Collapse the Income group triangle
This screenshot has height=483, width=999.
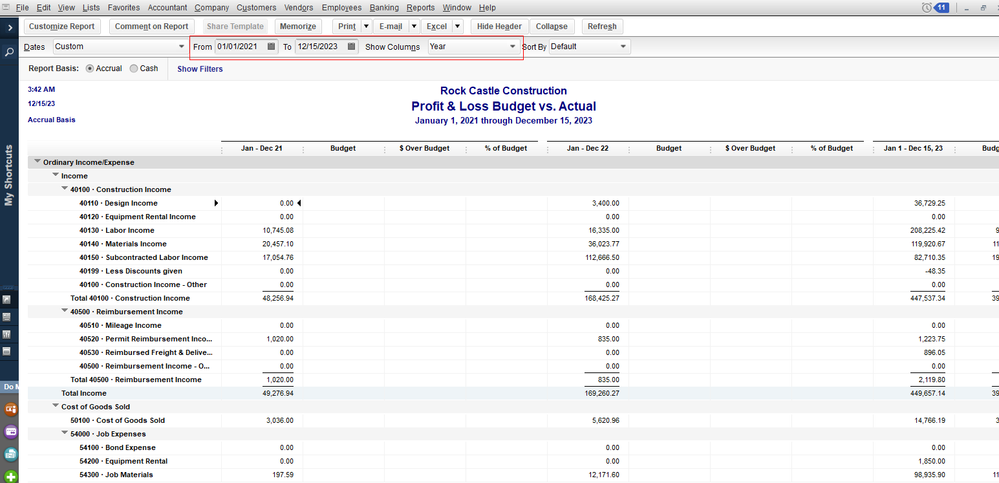[55, 176]
